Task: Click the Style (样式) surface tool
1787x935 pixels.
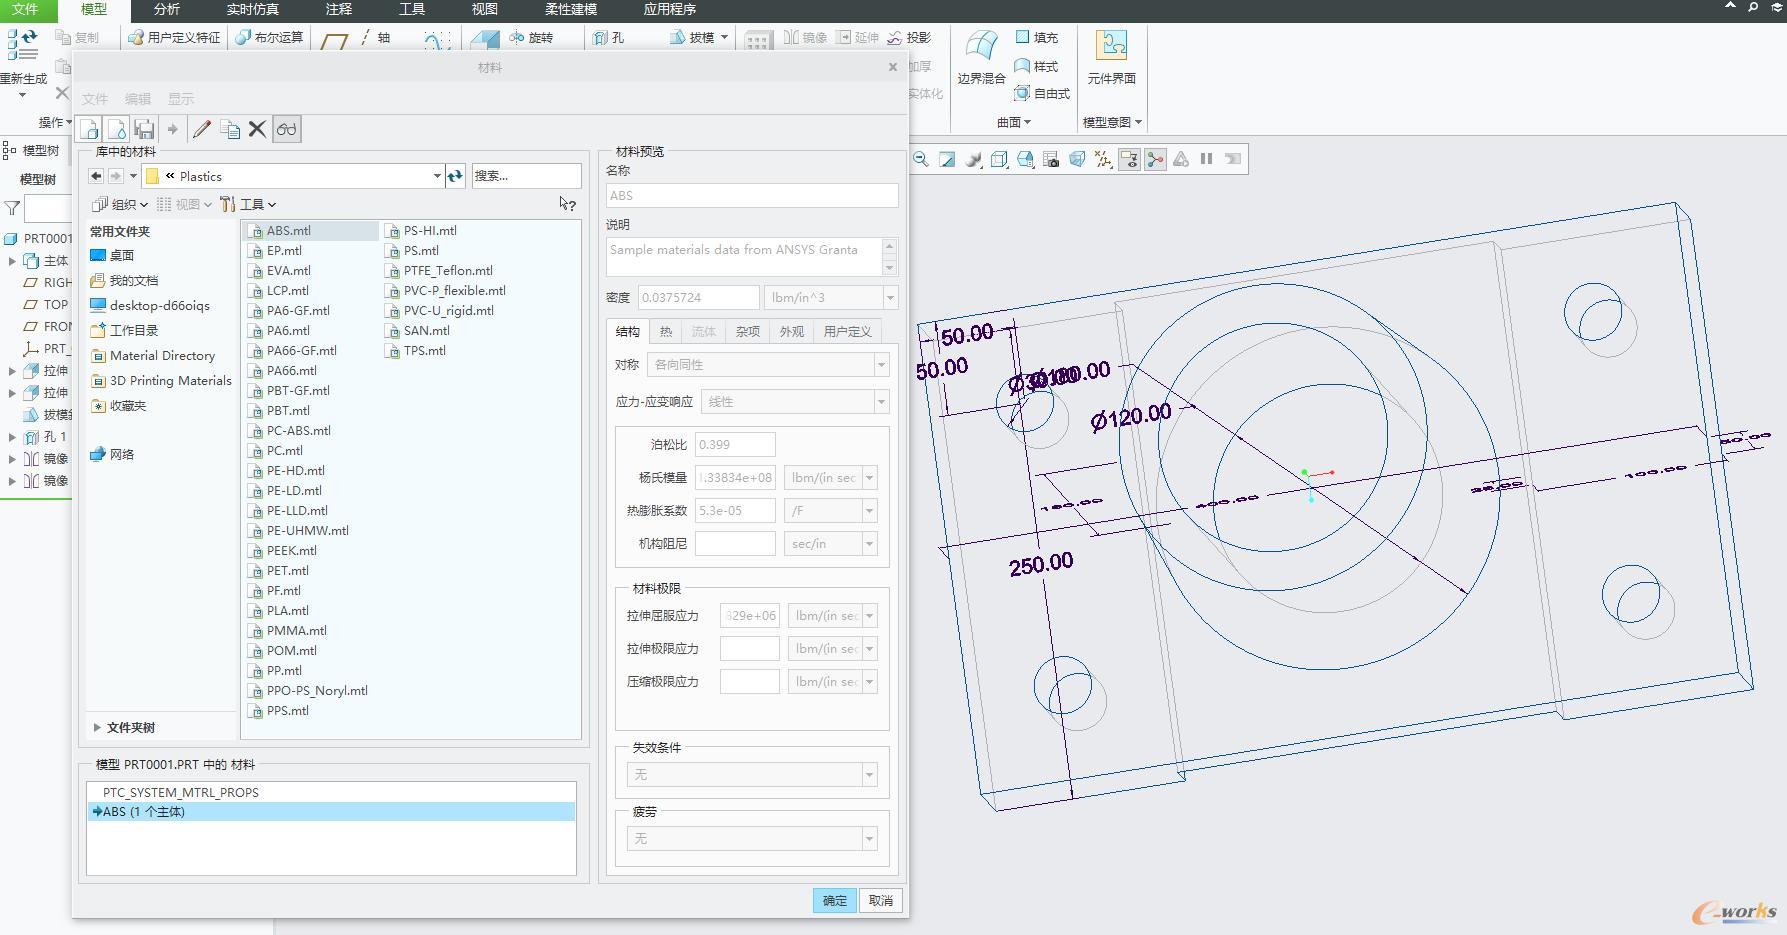Action: (x=1037, y=66)
